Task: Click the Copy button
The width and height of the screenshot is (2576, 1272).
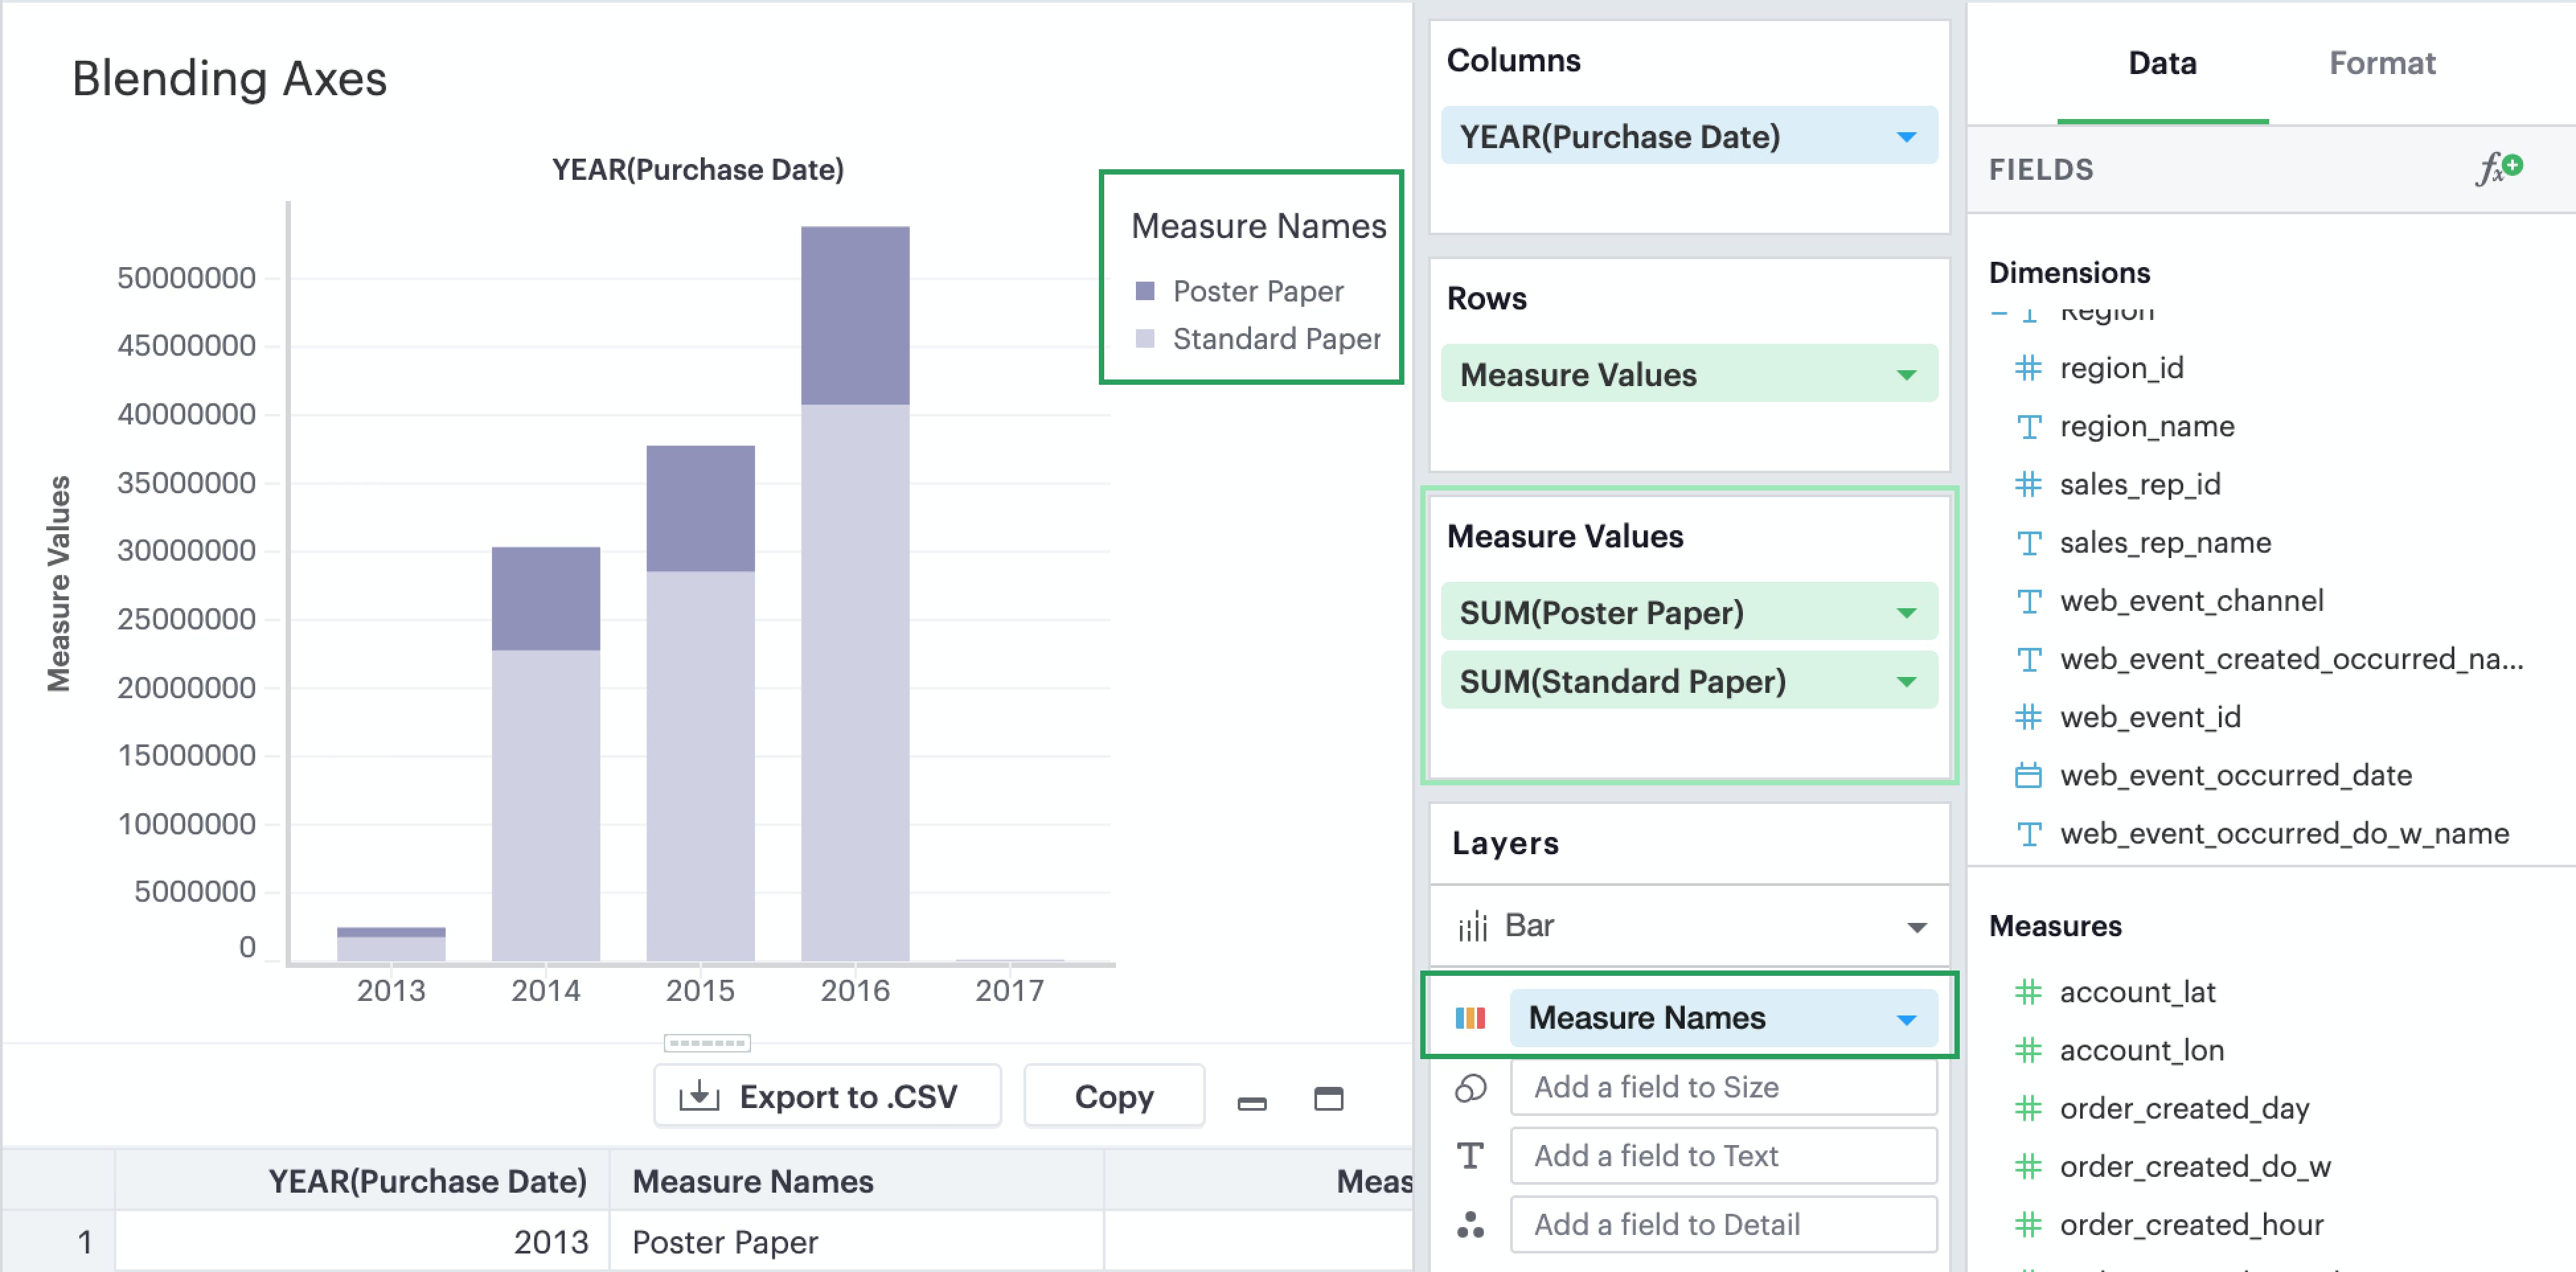Action: click(x=1114, y=1097)
